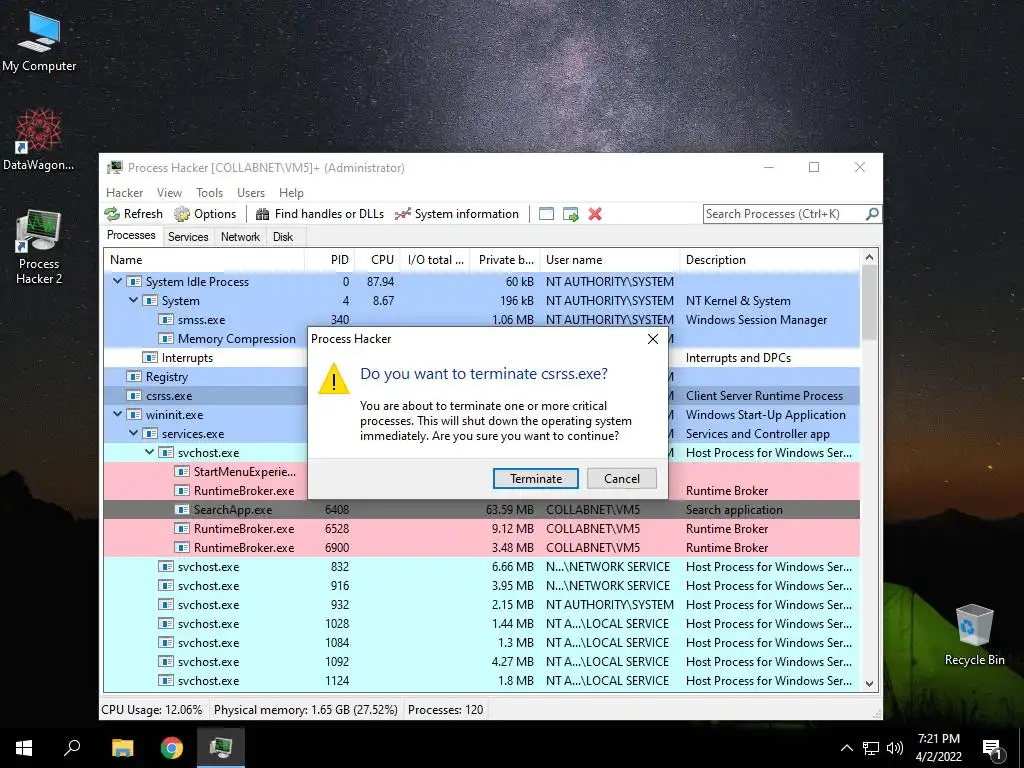Click CPU Usage status bar entry
Viewport: 1024px width, 768px height.
152,710
